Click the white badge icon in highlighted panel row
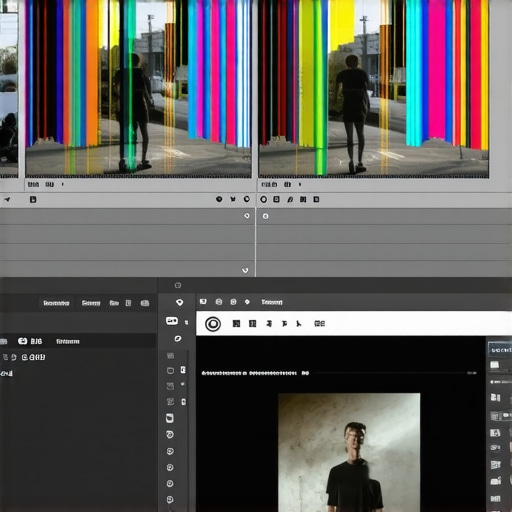The height and width of the screenshot is (512, 512). click(22, 341)
